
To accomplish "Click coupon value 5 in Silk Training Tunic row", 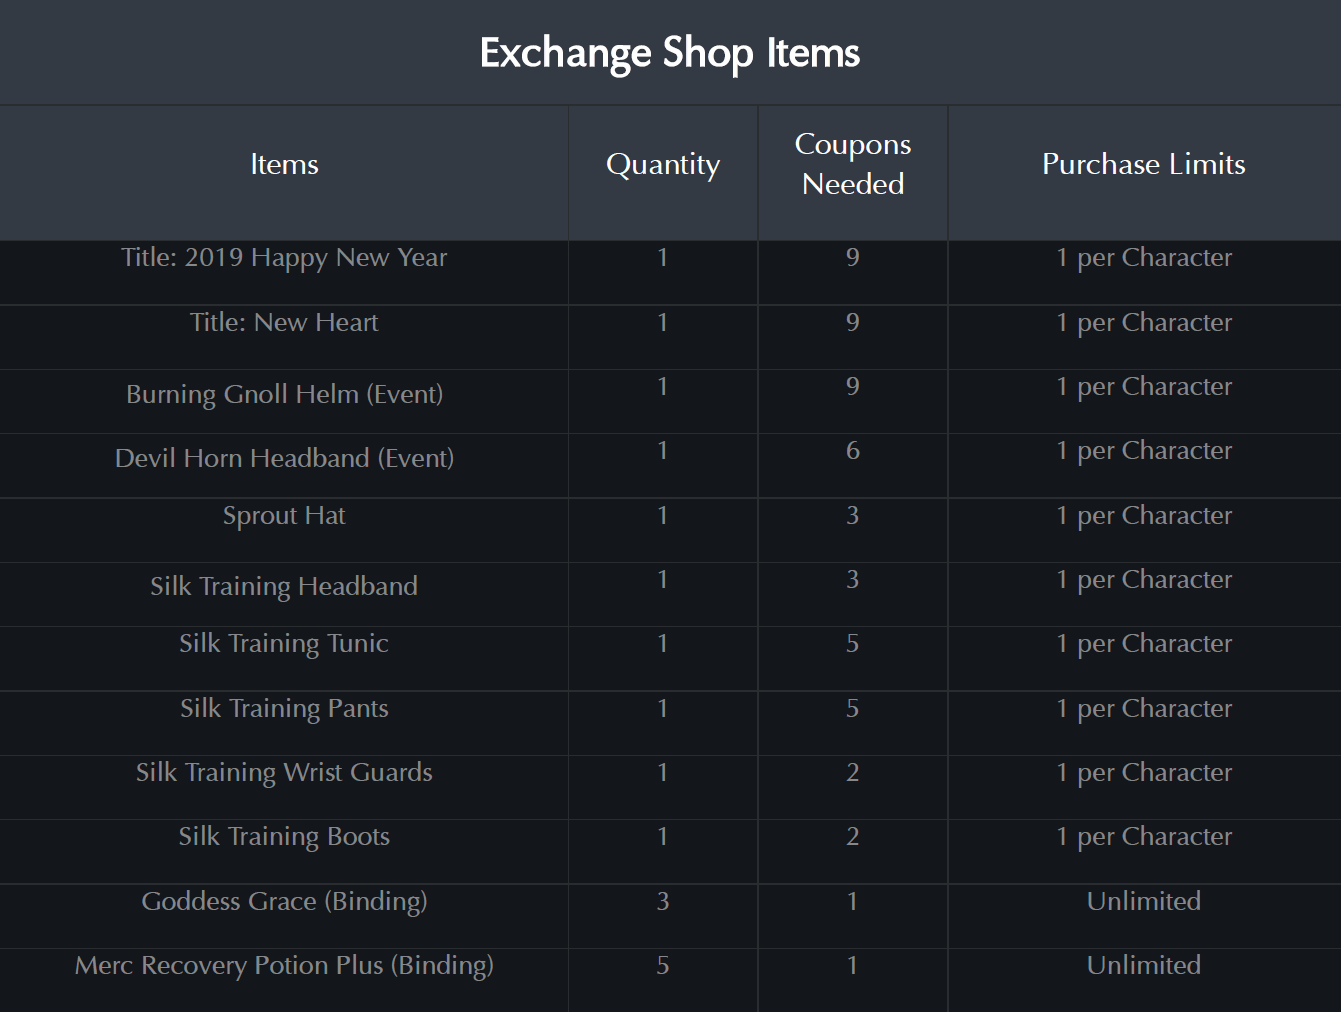I will coord(853,643).
